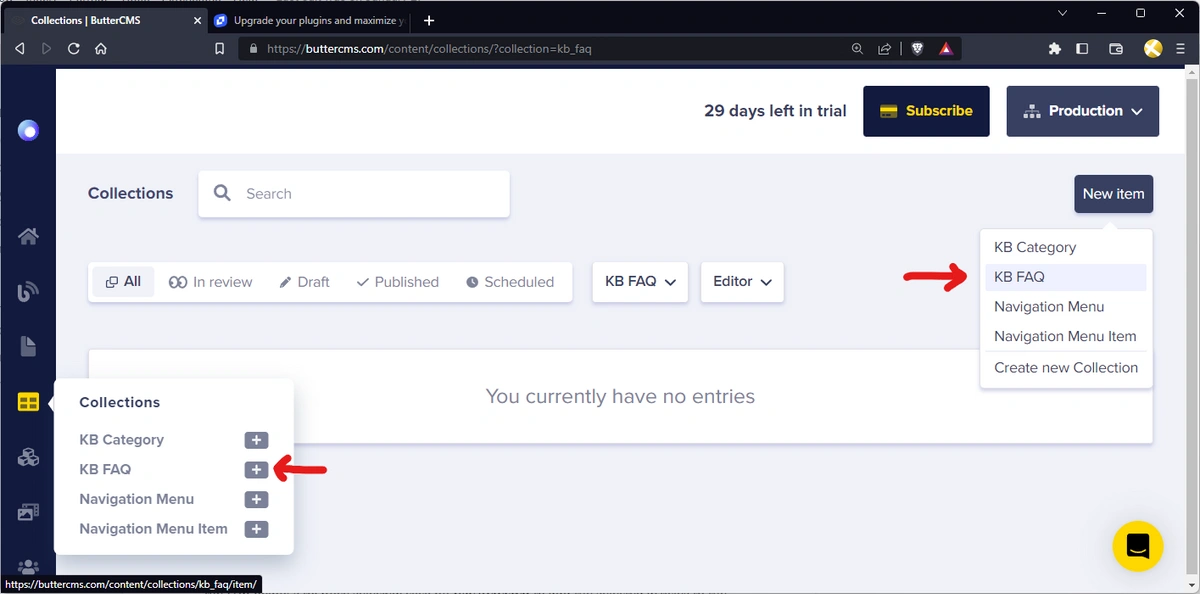Open the Blog posts sidebar icon

point(28,291)
